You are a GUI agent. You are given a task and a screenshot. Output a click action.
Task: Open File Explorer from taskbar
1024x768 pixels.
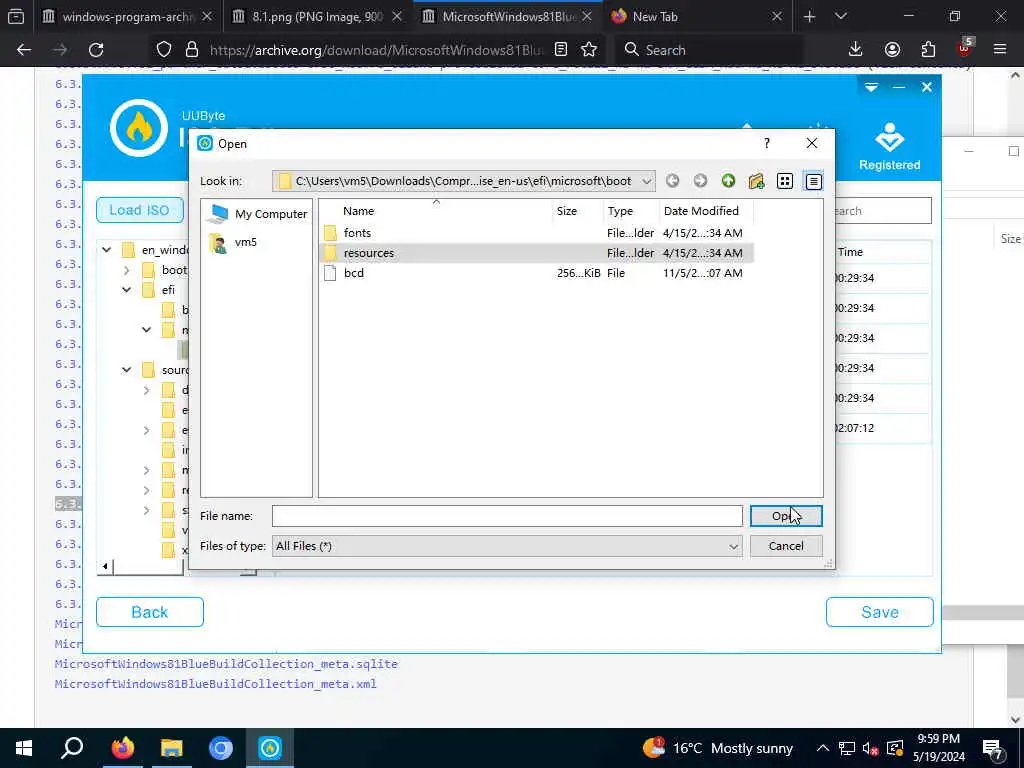click(x=172, y=748)
